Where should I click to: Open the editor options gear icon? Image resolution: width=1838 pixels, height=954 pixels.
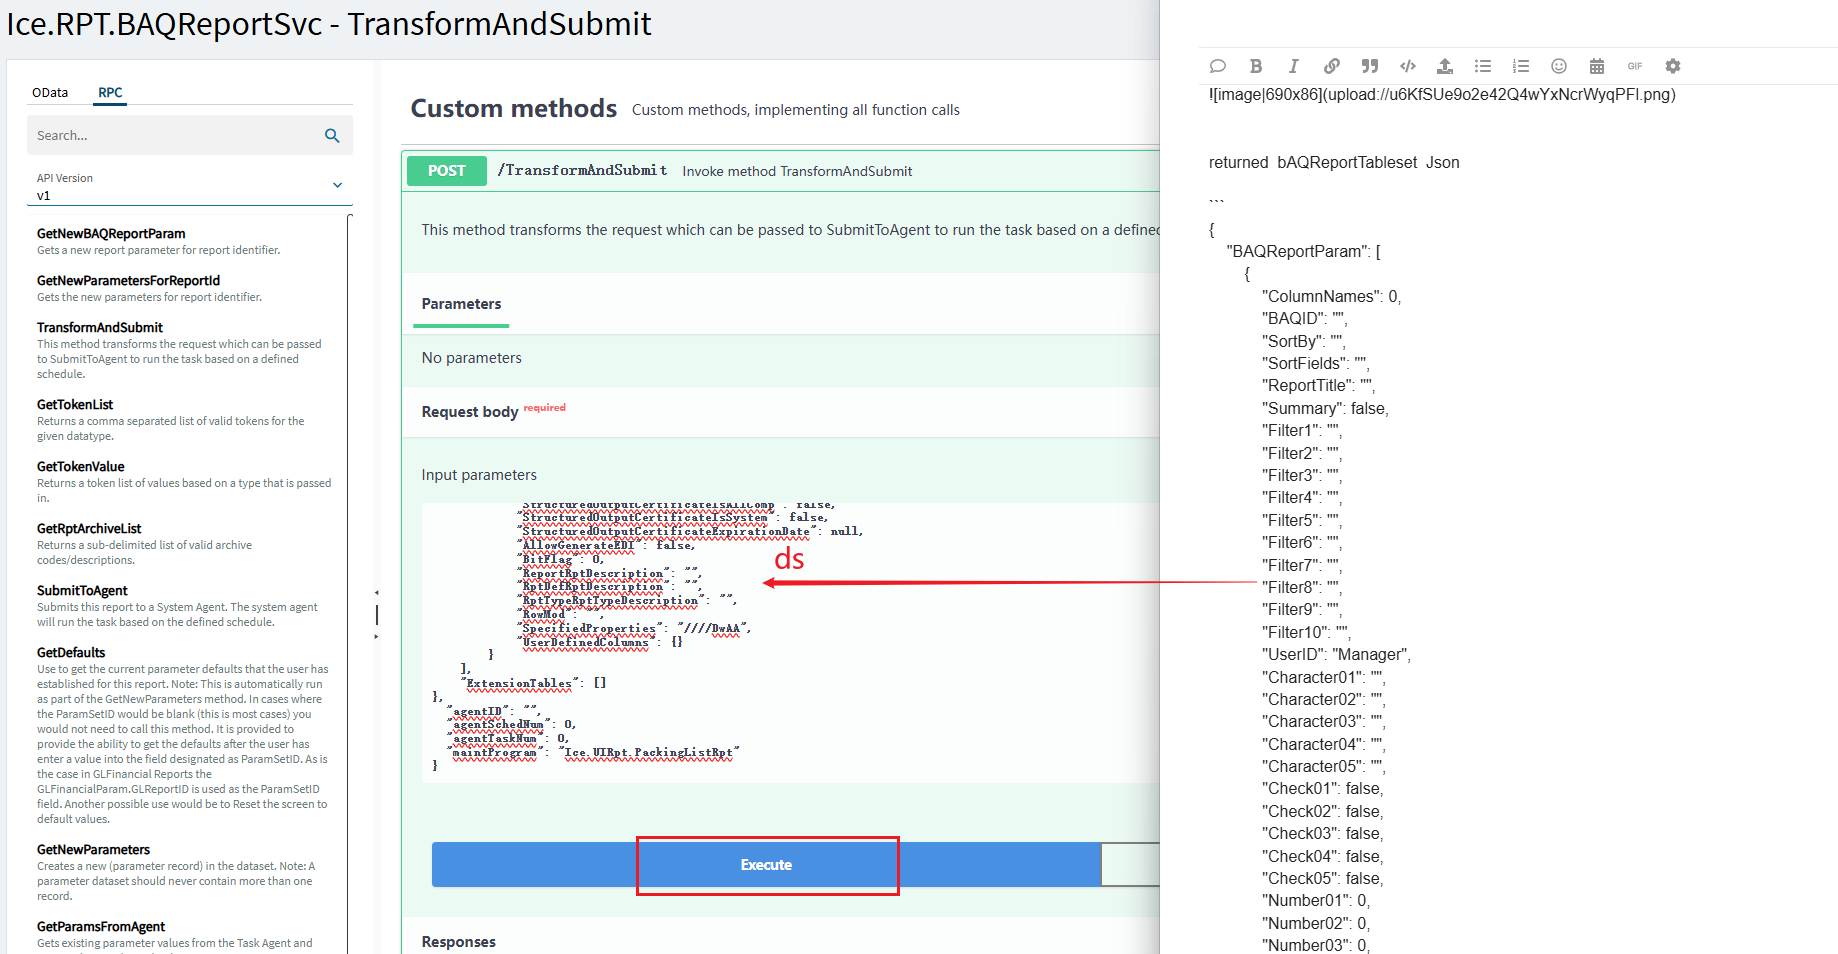tap(1672, 66)
